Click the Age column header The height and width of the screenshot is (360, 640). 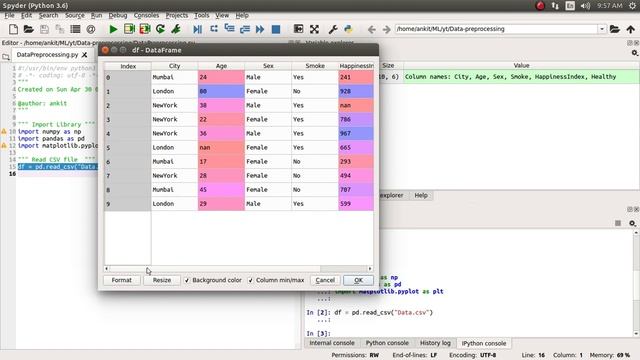coord(221,66)
